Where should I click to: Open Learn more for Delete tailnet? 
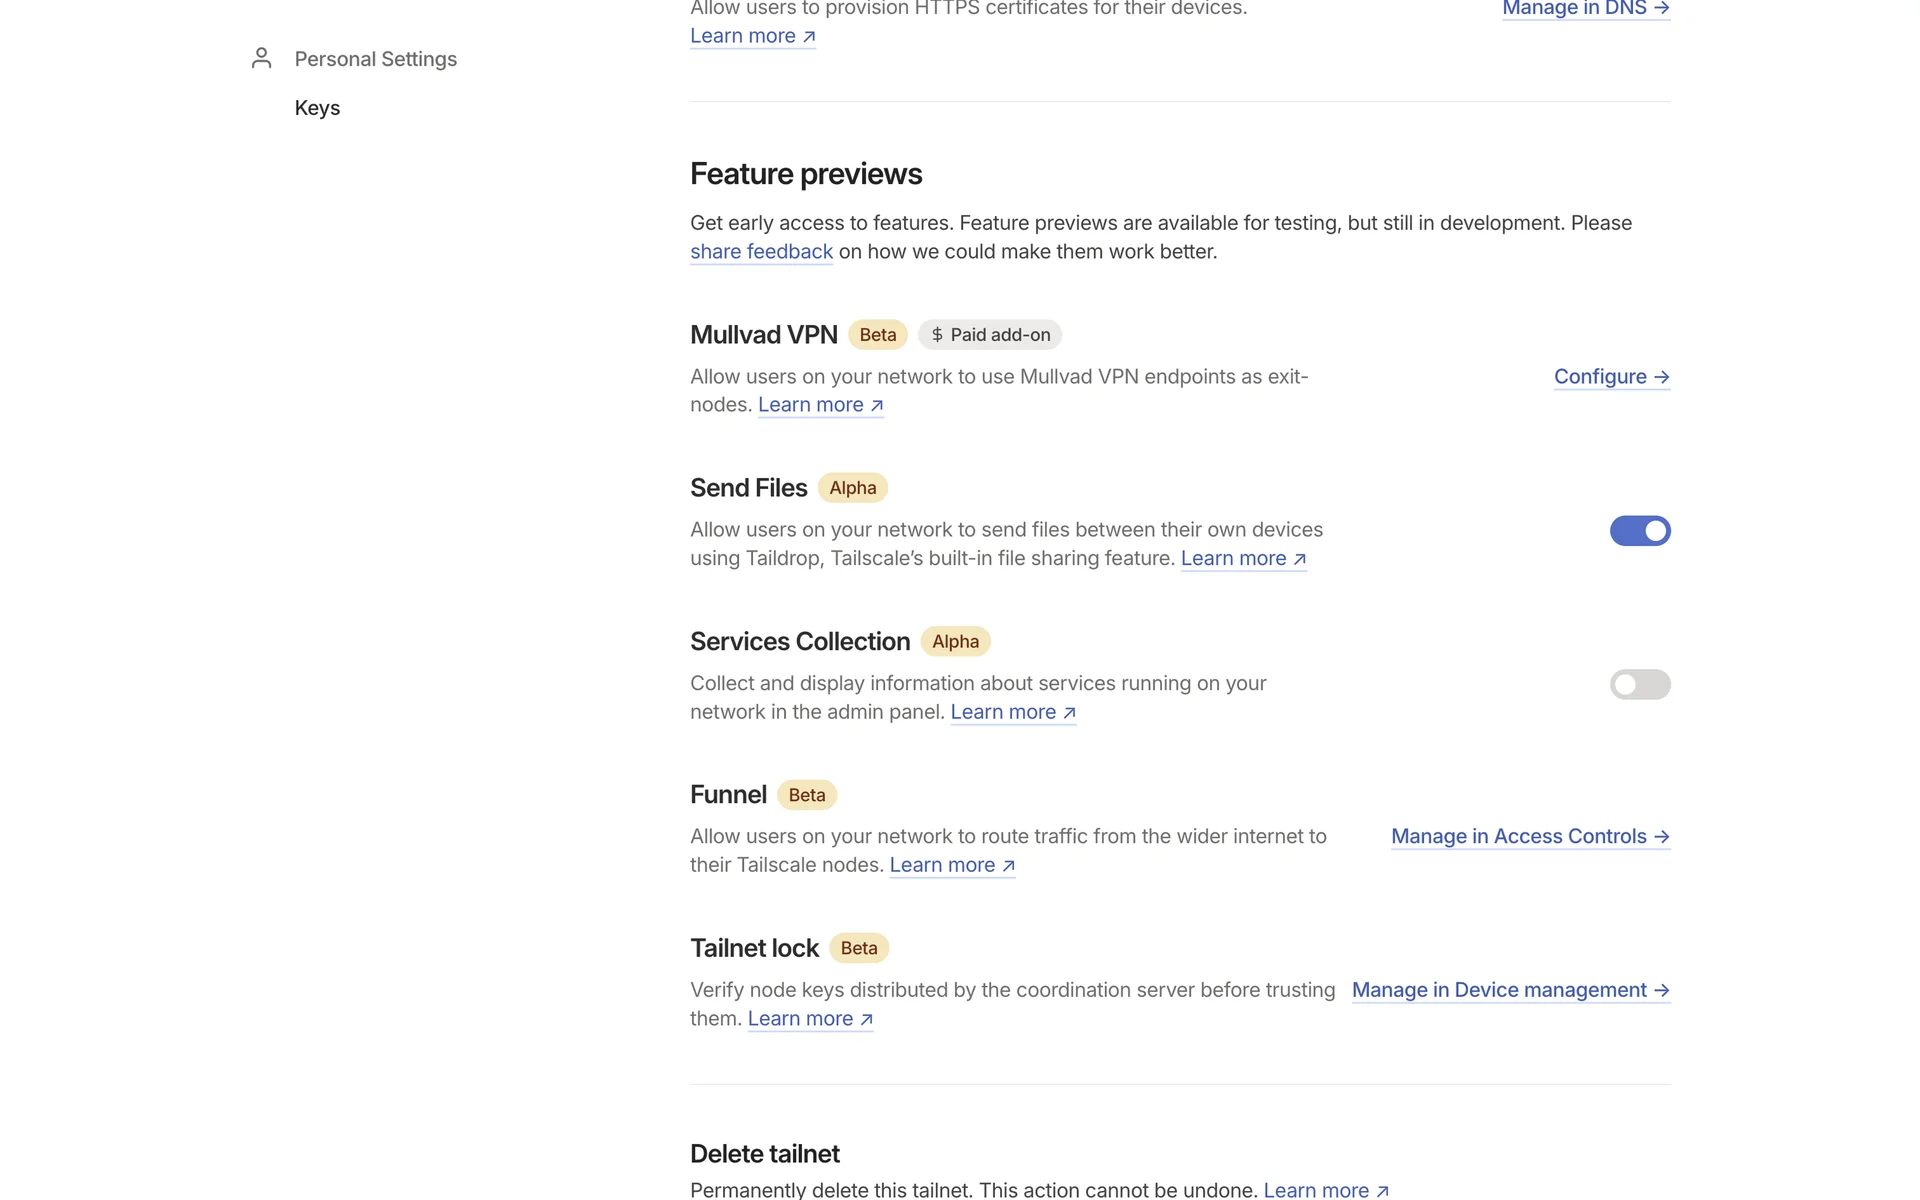tap(1325, 1190)
